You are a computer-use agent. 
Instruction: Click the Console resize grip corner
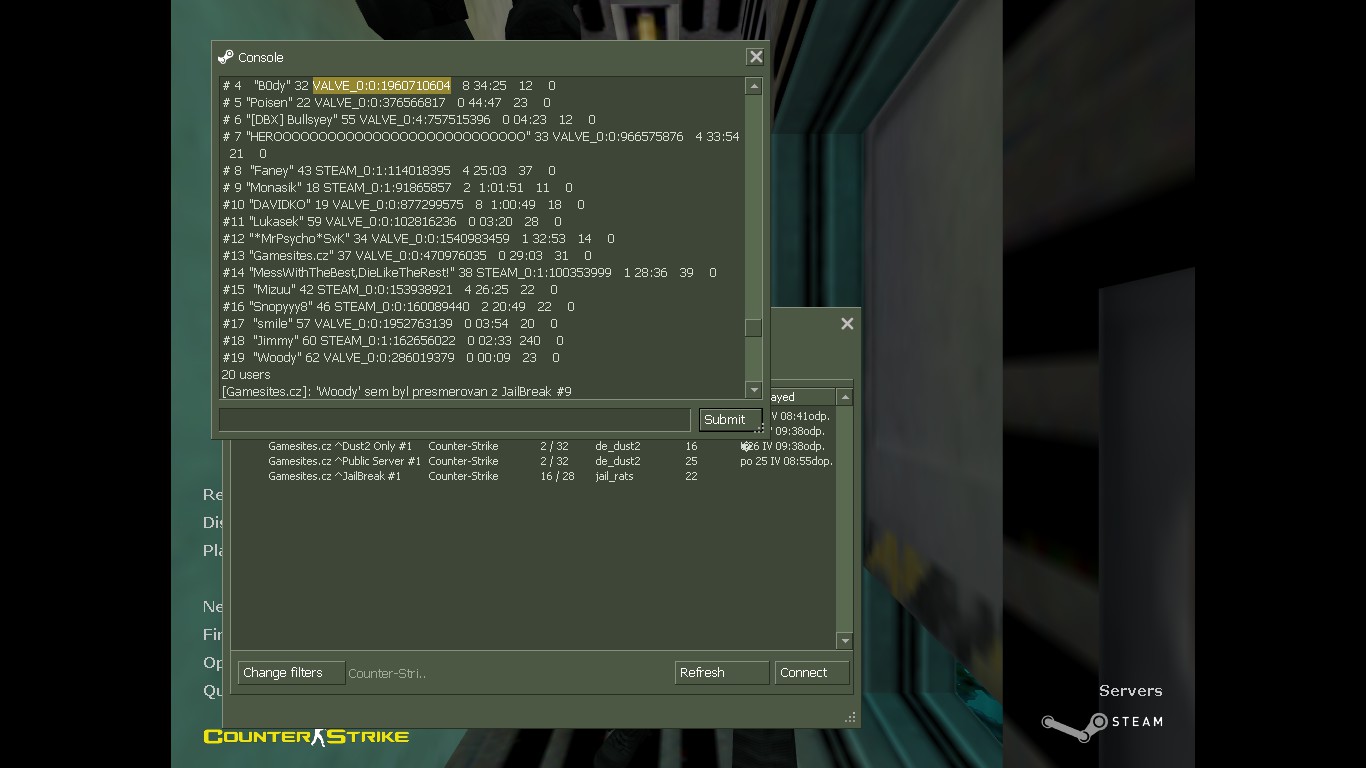tap(759, 429)
